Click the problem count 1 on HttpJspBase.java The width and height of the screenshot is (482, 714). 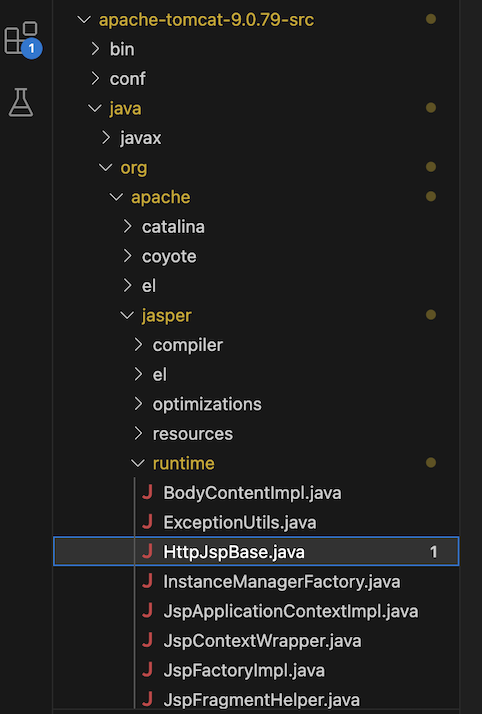pos(433,552)
